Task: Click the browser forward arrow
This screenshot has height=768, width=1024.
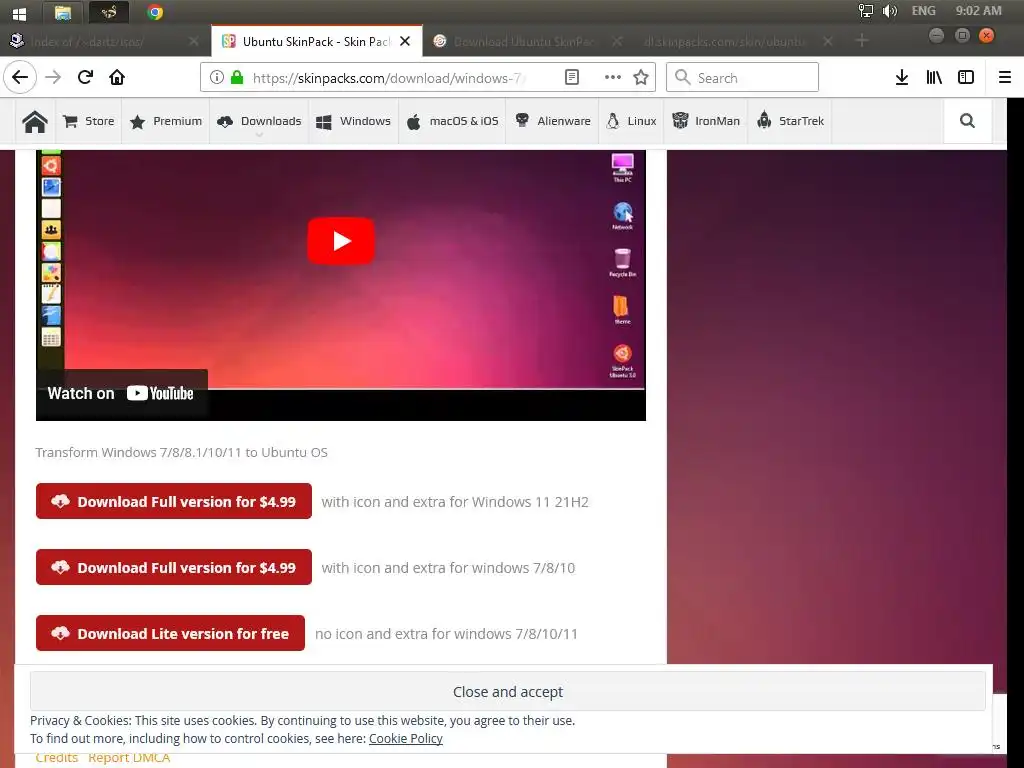Action: click(53, 77)
